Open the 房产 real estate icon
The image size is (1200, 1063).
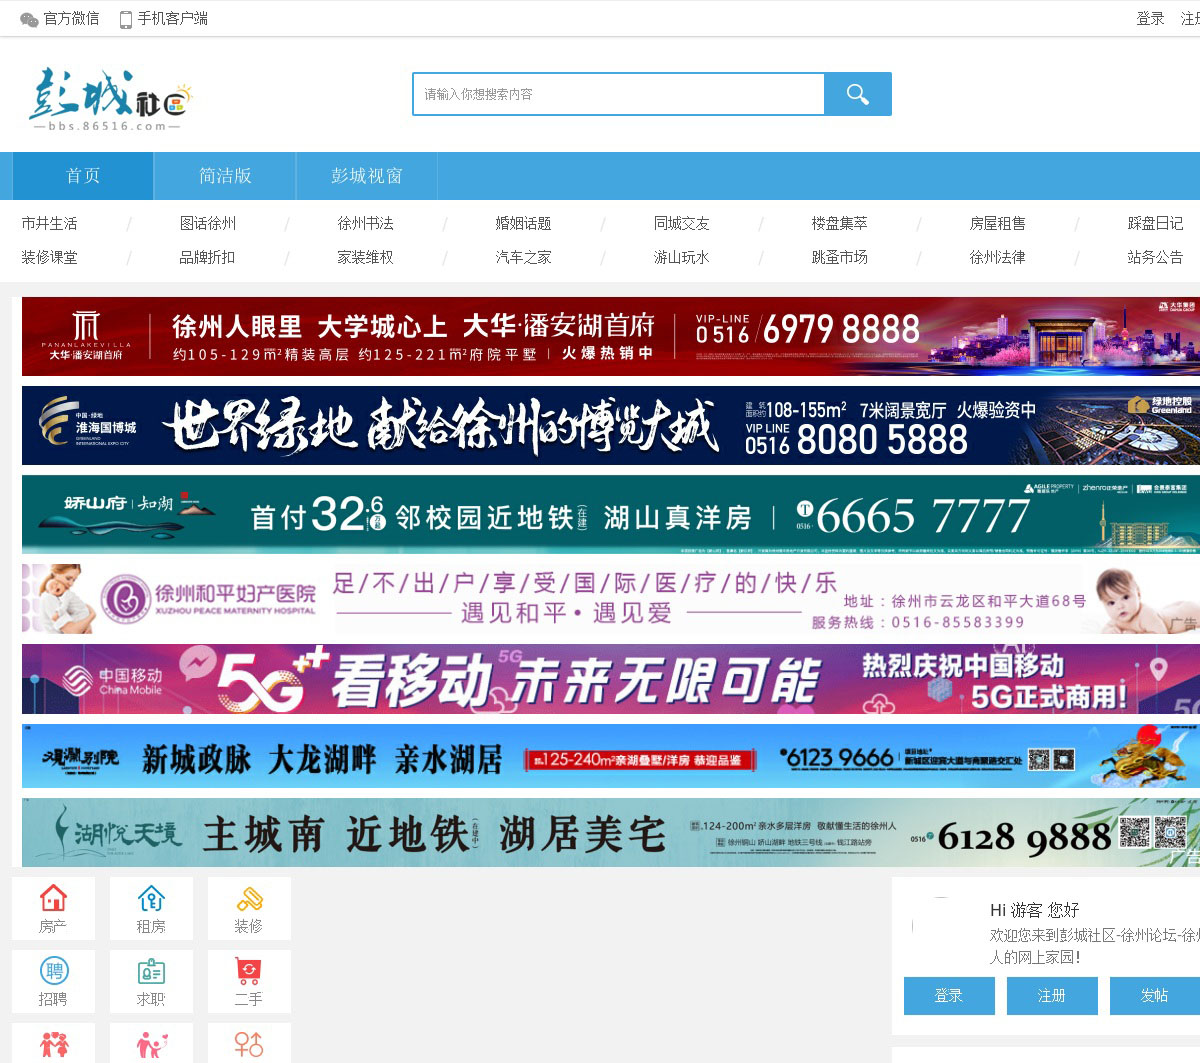[53, 908]
